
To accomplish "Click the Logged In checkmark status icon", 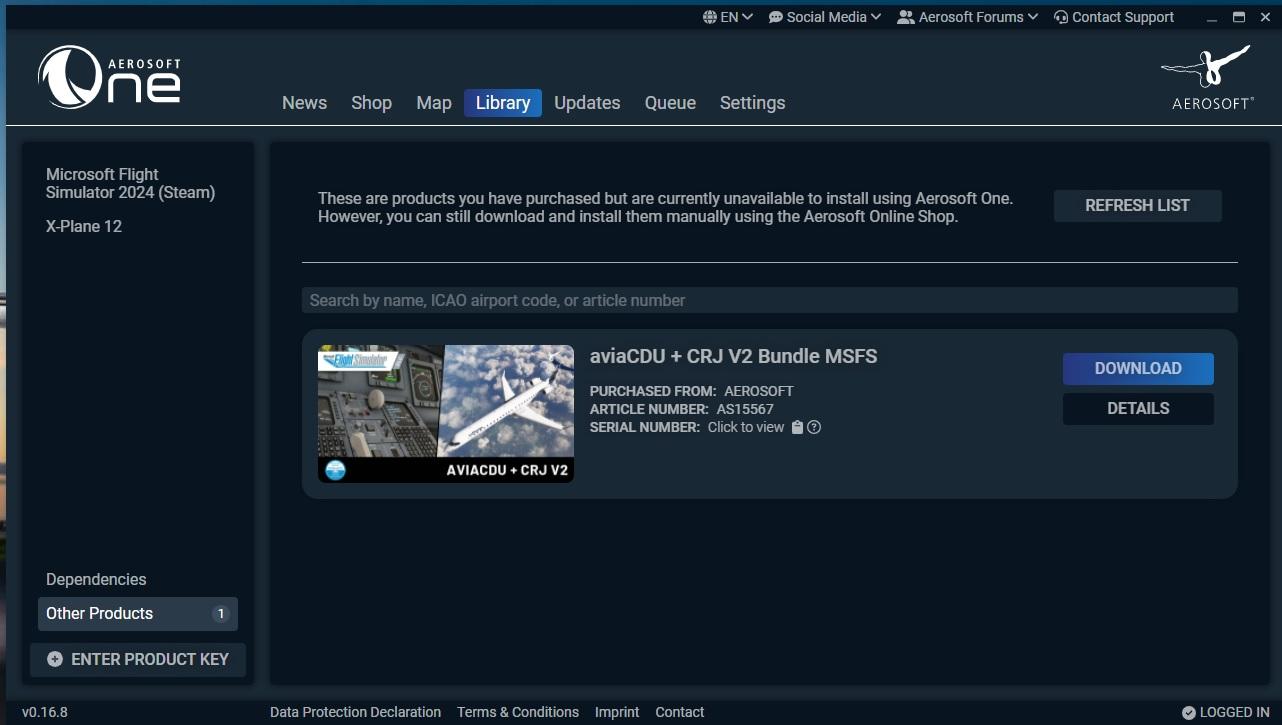I will 1188,713.
